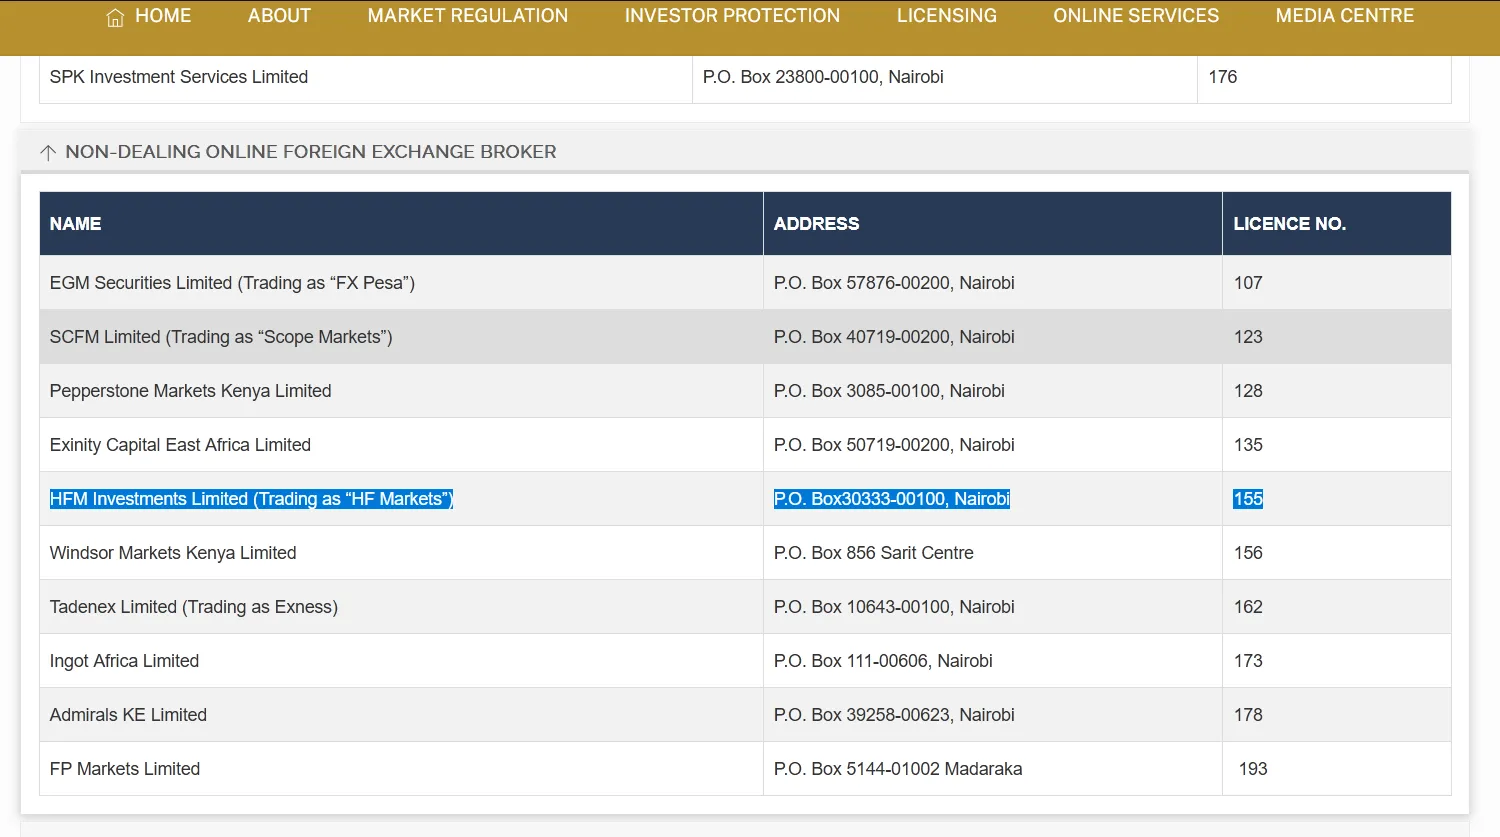This screenshot has height=837, width=1500.
Task: Select Pepperstone Markets Kenya Limited name
Action: pos(191,391)
